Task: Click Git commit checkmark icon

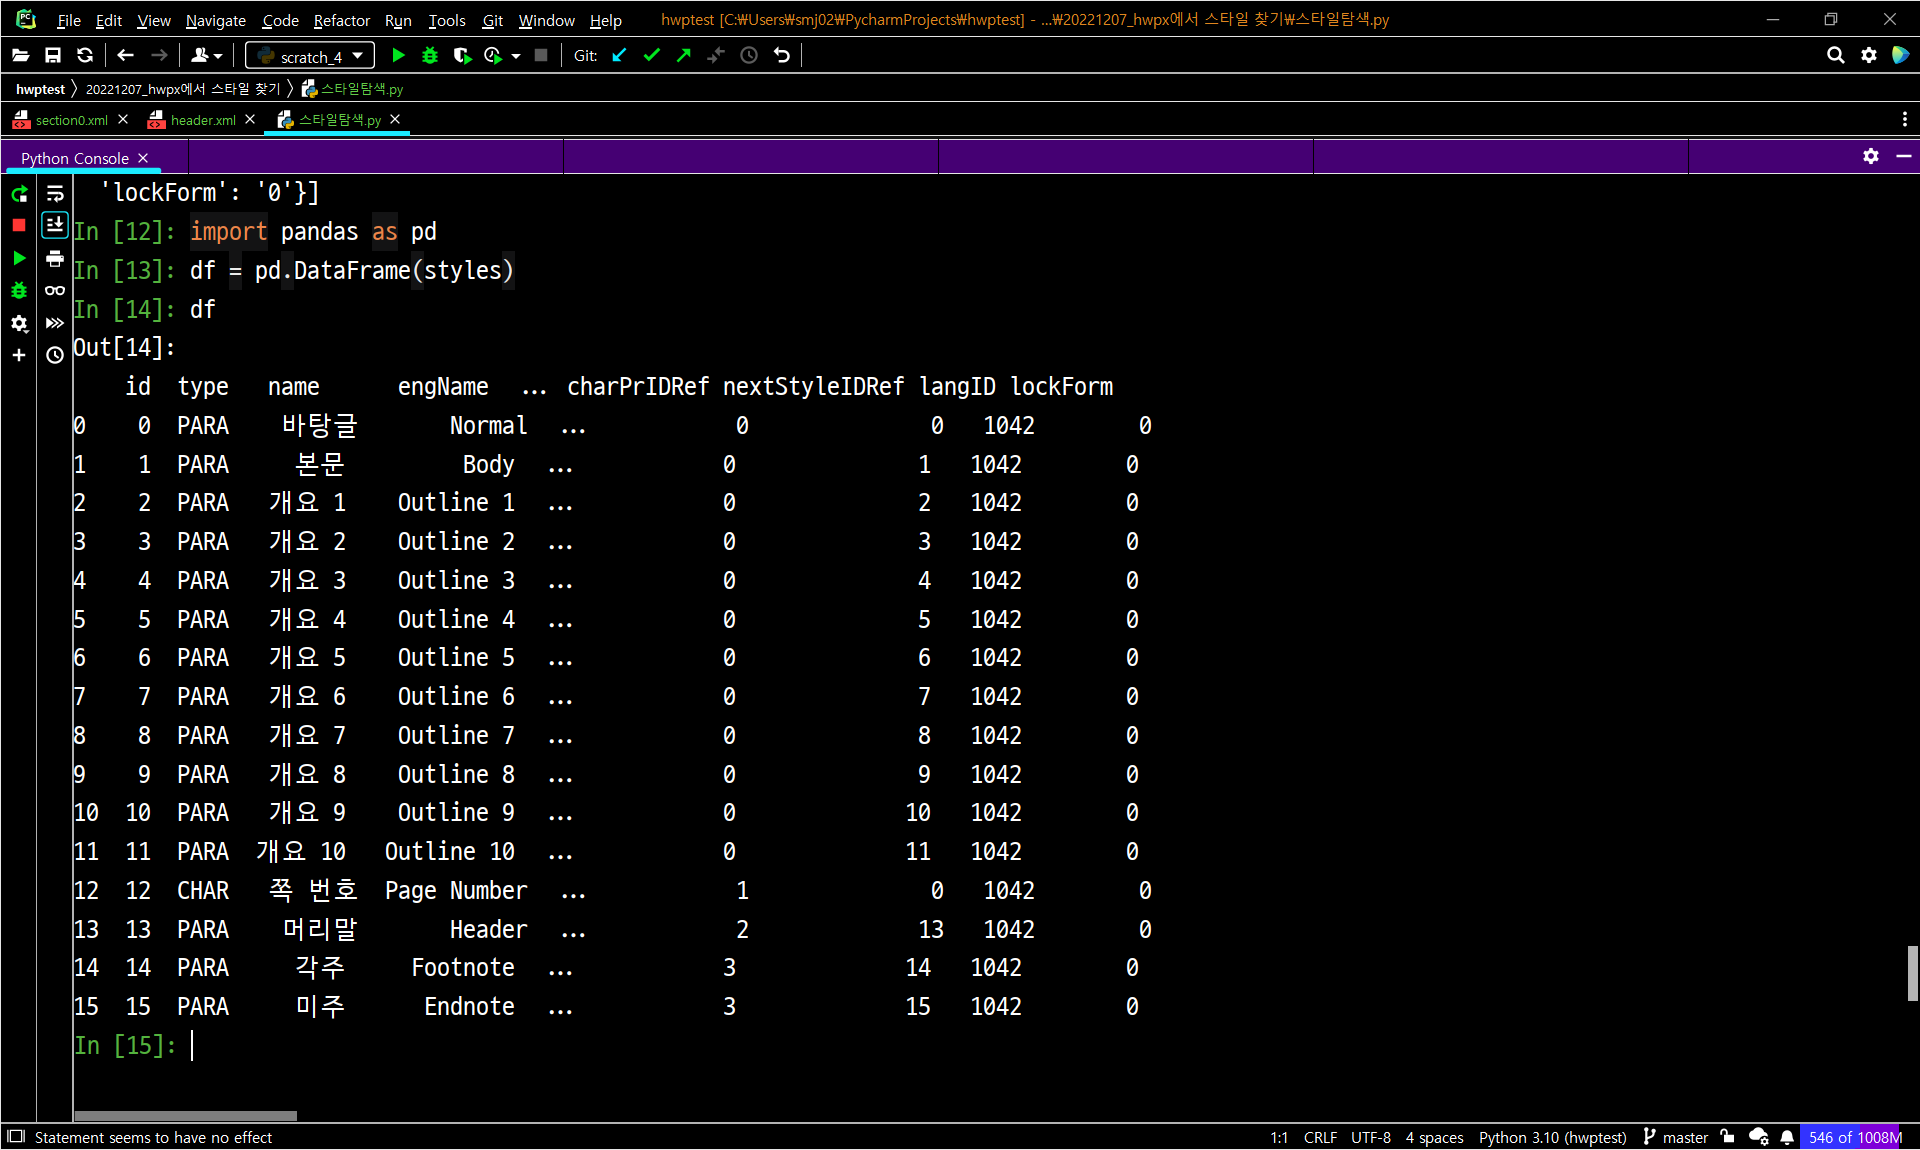Action: click(x=651, y=56)
